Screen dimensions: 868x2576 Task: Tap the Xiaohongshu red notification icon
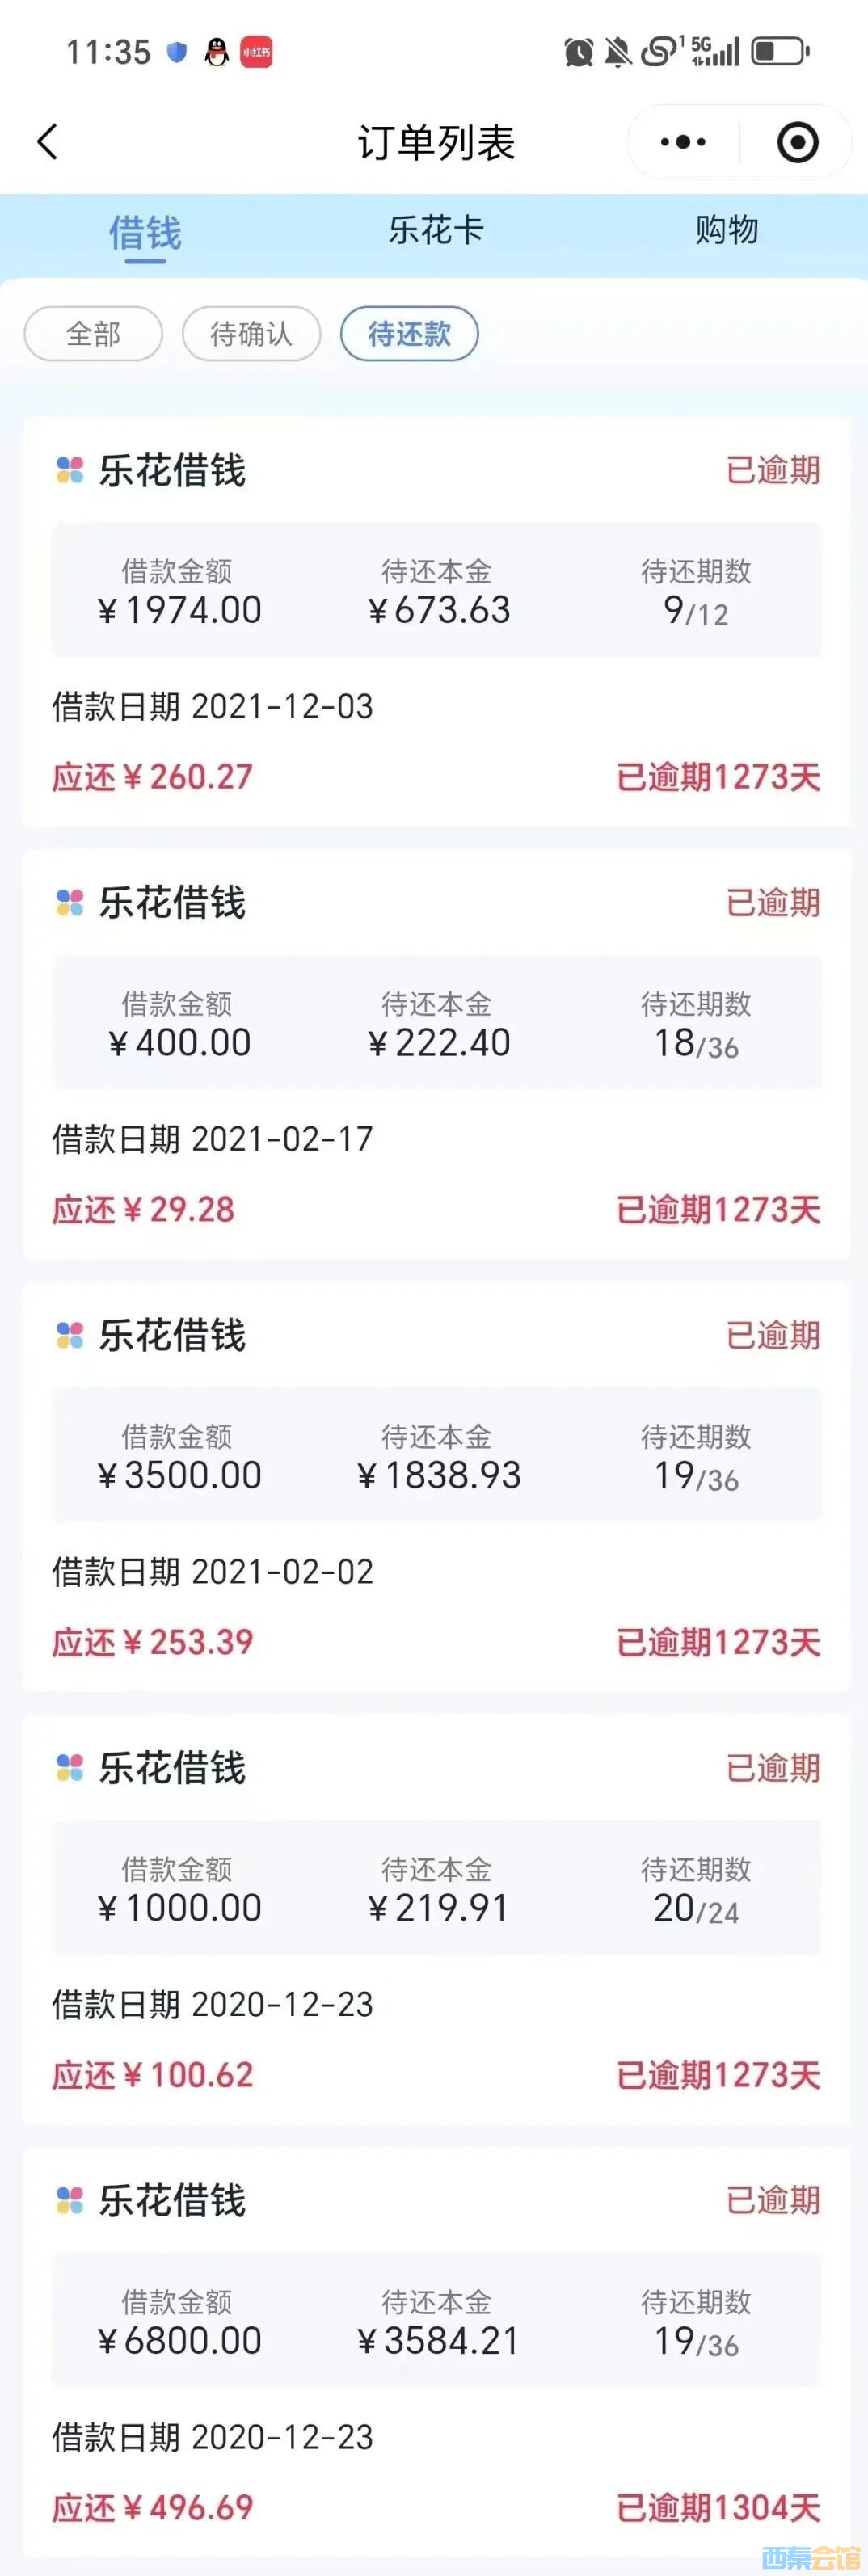(x=256, y=52)
